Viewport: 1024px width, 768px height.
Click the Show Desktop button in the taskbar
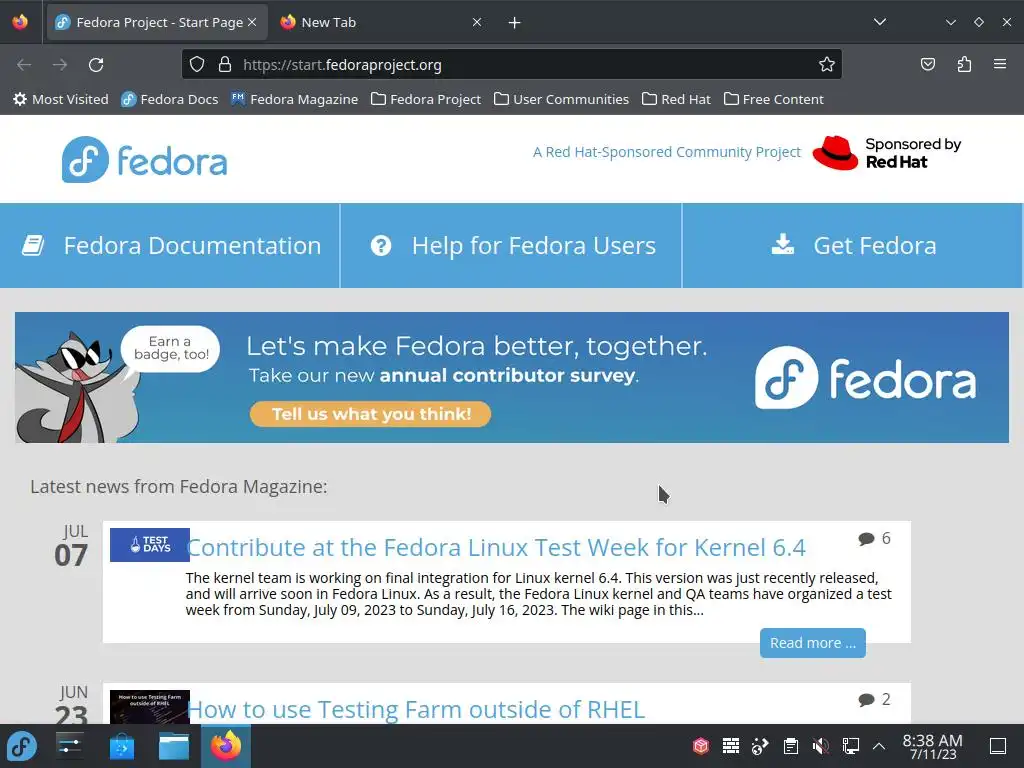tap(998, 746)
